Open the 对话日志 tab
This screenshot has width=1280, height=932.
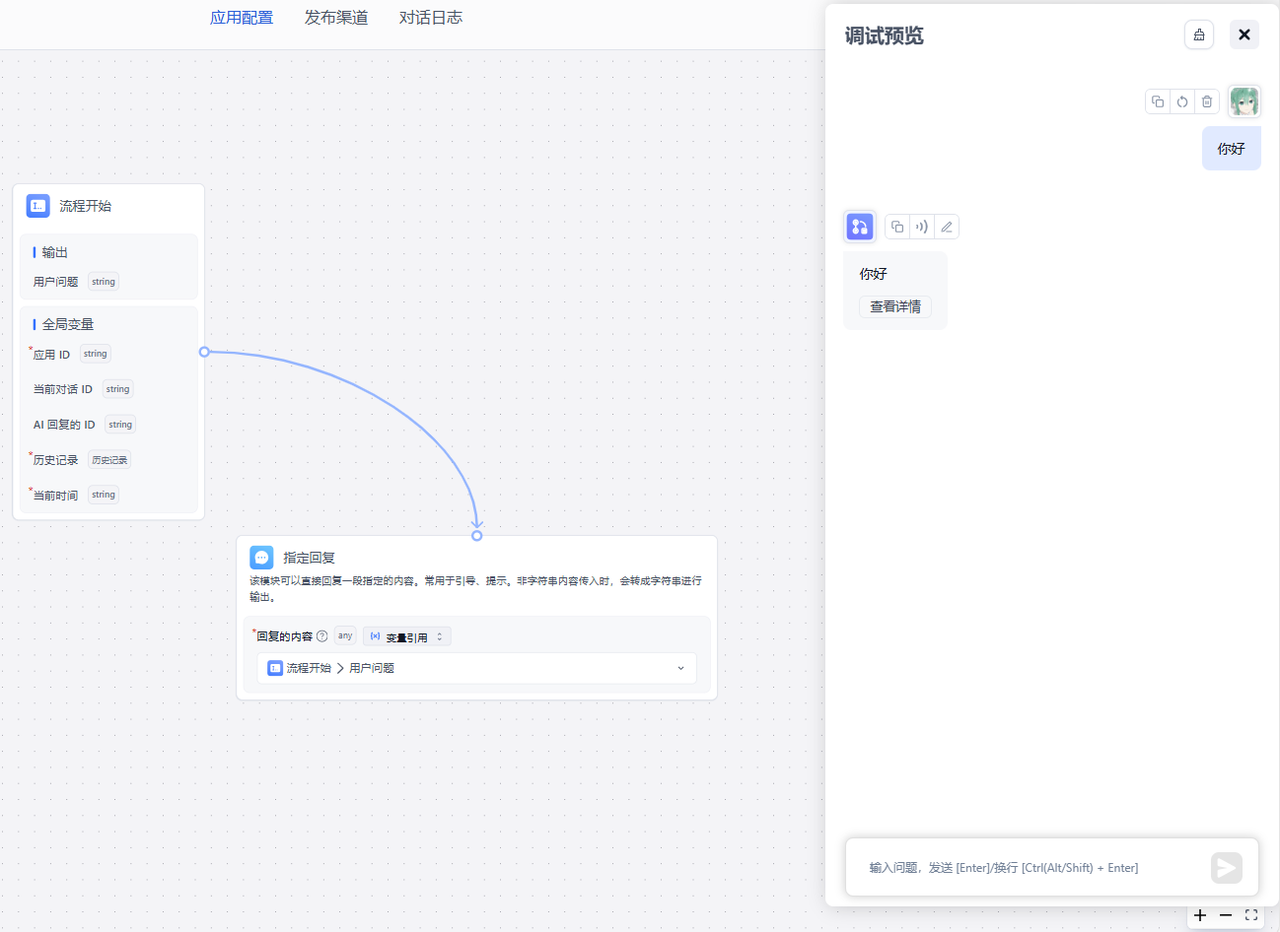[x=431, y=18]
